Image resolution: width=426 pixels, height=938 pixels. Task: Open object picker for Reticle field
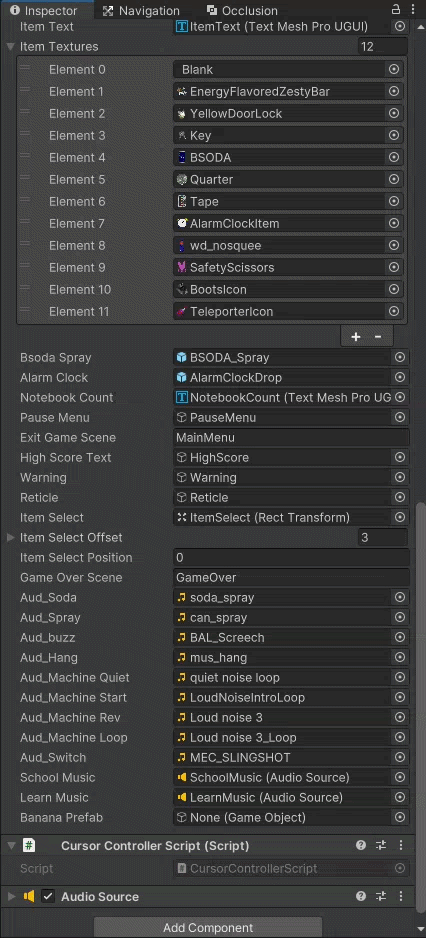pyautogui.click(x=400, y=498)
